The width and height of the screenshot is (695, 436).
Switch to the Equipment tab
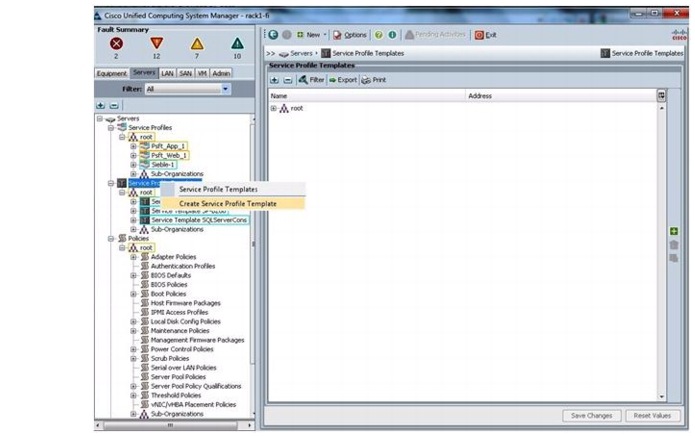tap(112, 73)
